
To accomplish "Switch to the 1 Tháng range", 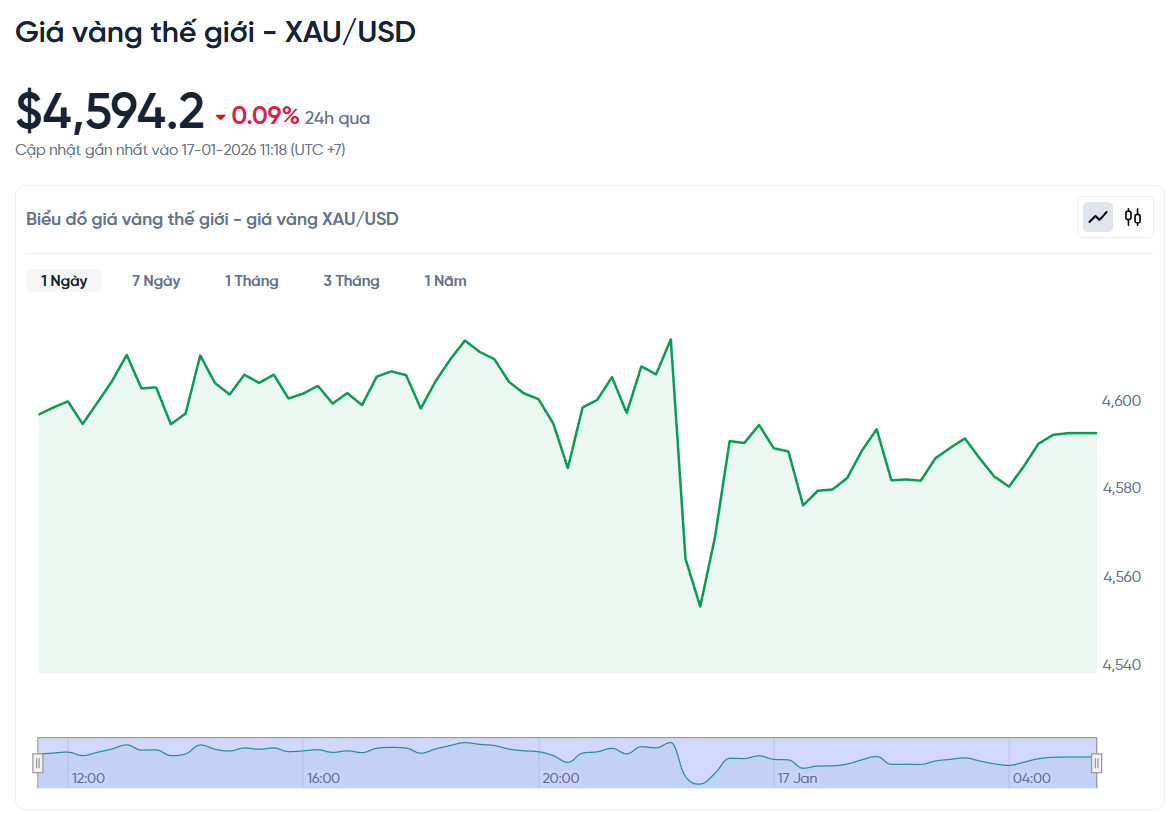I will [x=251, y=281].
